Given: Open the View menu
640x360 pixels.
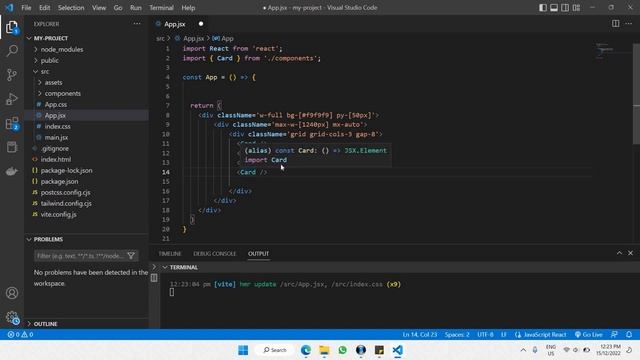Looking at the screenshot, I should coord(99,8).
